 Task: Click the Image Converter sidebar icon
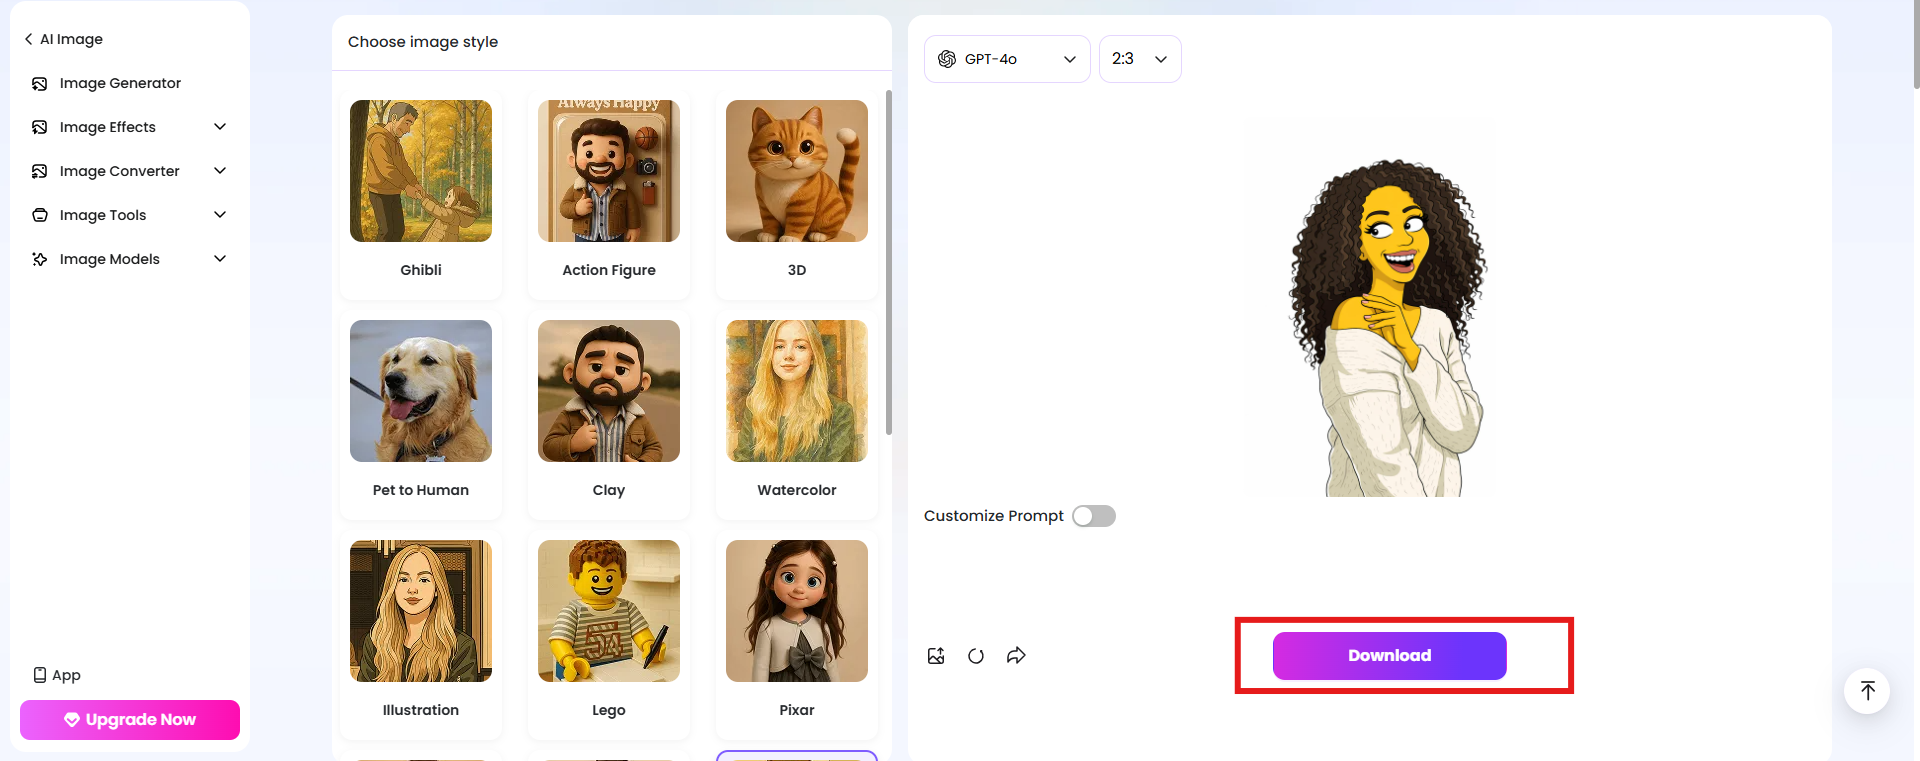(x=40, y=172)
